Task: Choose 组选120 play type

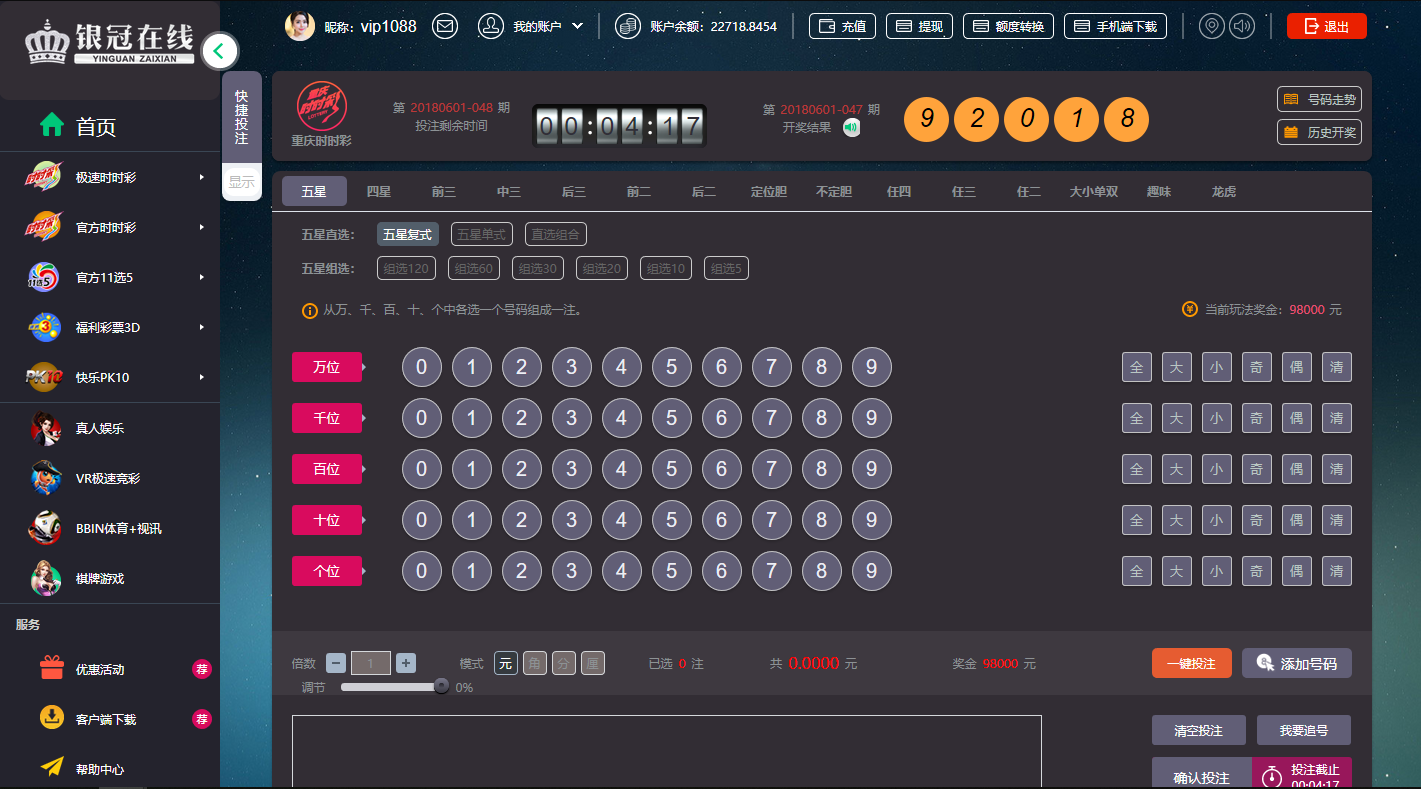Action: (x=403, y=268)
